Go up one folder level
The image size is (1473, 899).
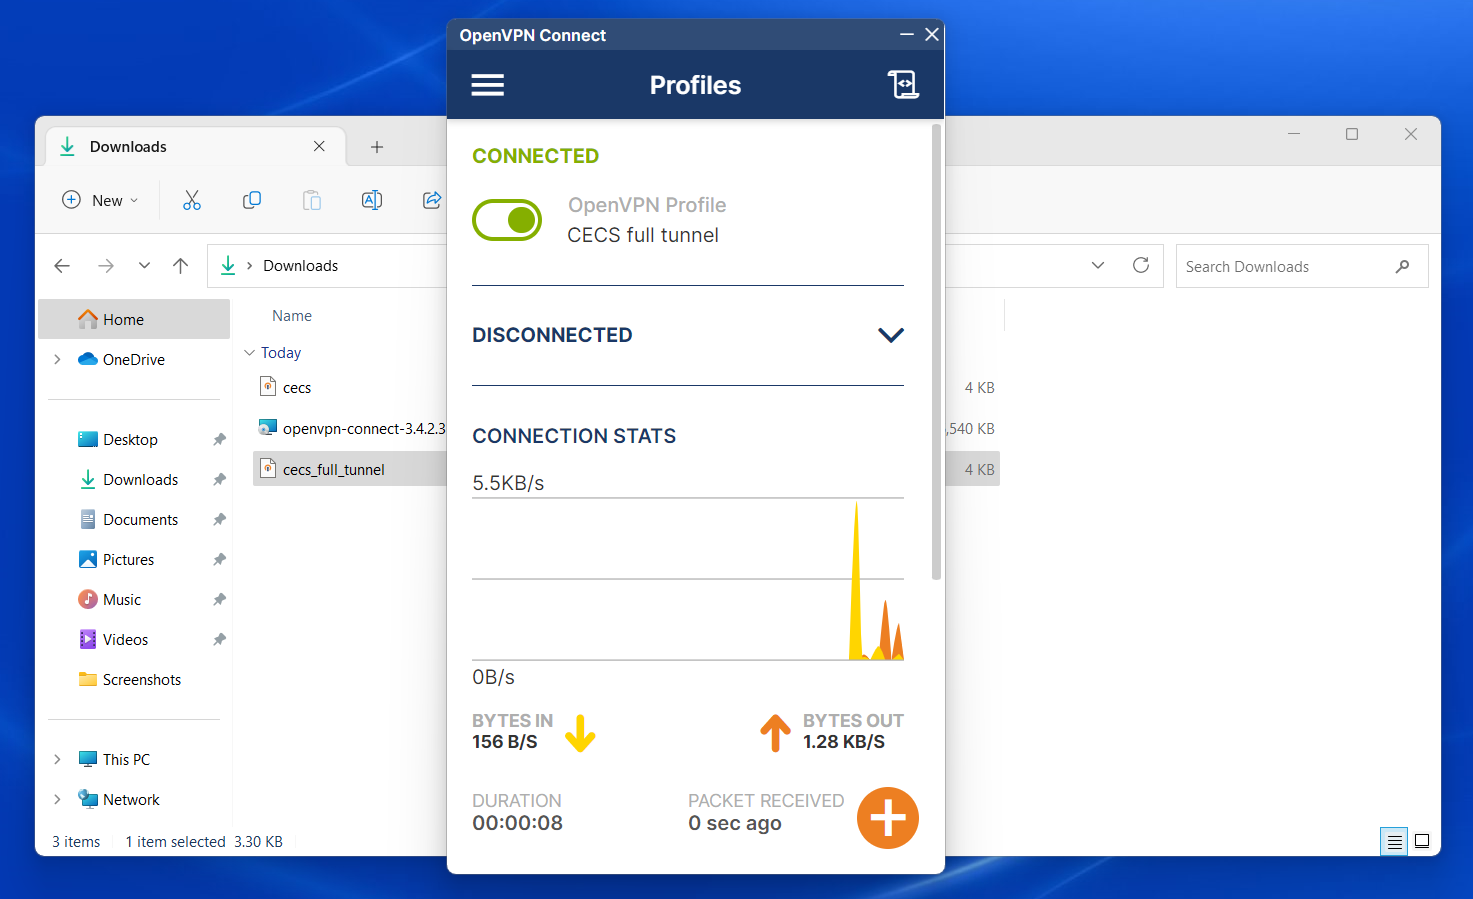tap(180, 266)
